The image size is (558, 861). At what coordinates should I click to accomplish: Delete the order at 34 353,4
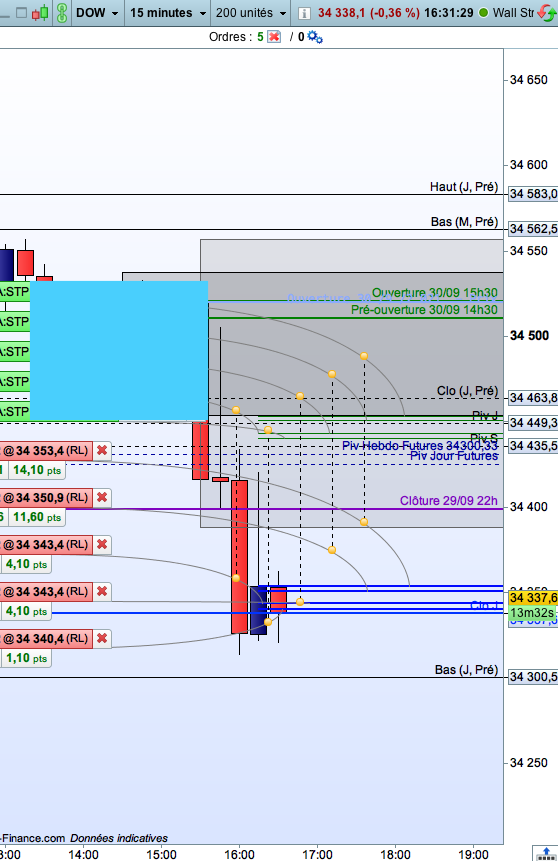point(102,451)
